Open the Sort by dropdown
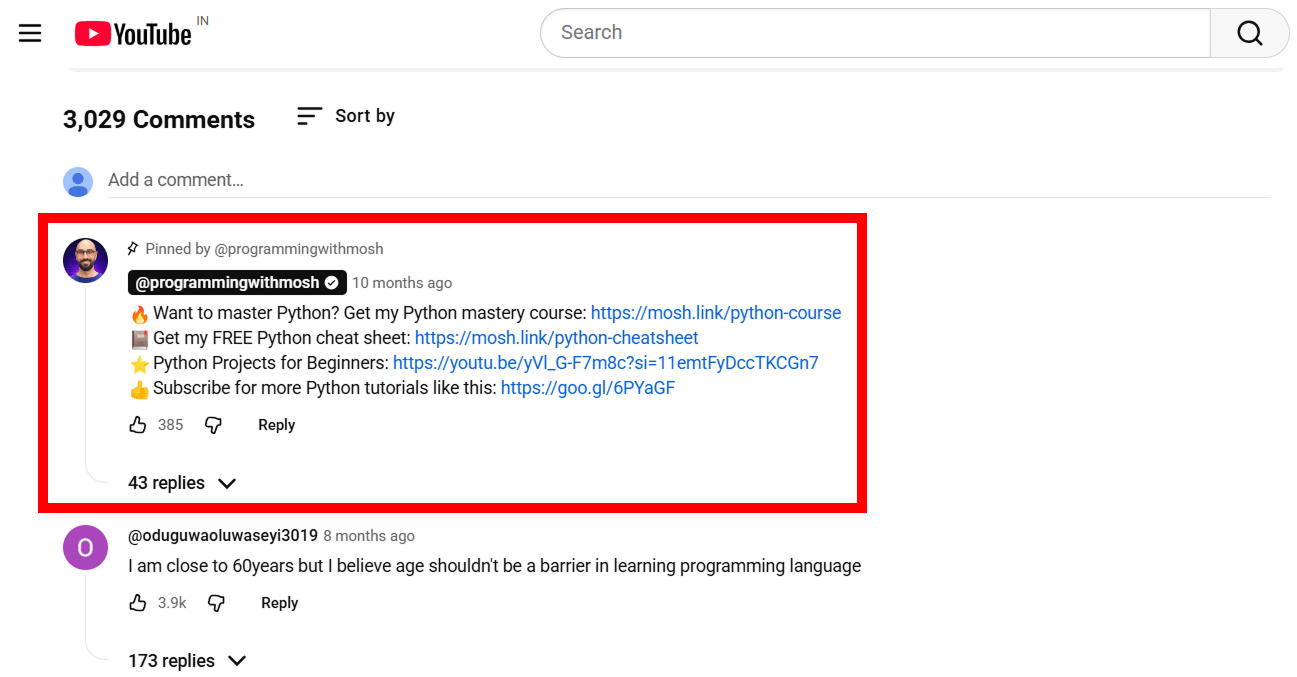1297x677 pixels. point(345,115)
